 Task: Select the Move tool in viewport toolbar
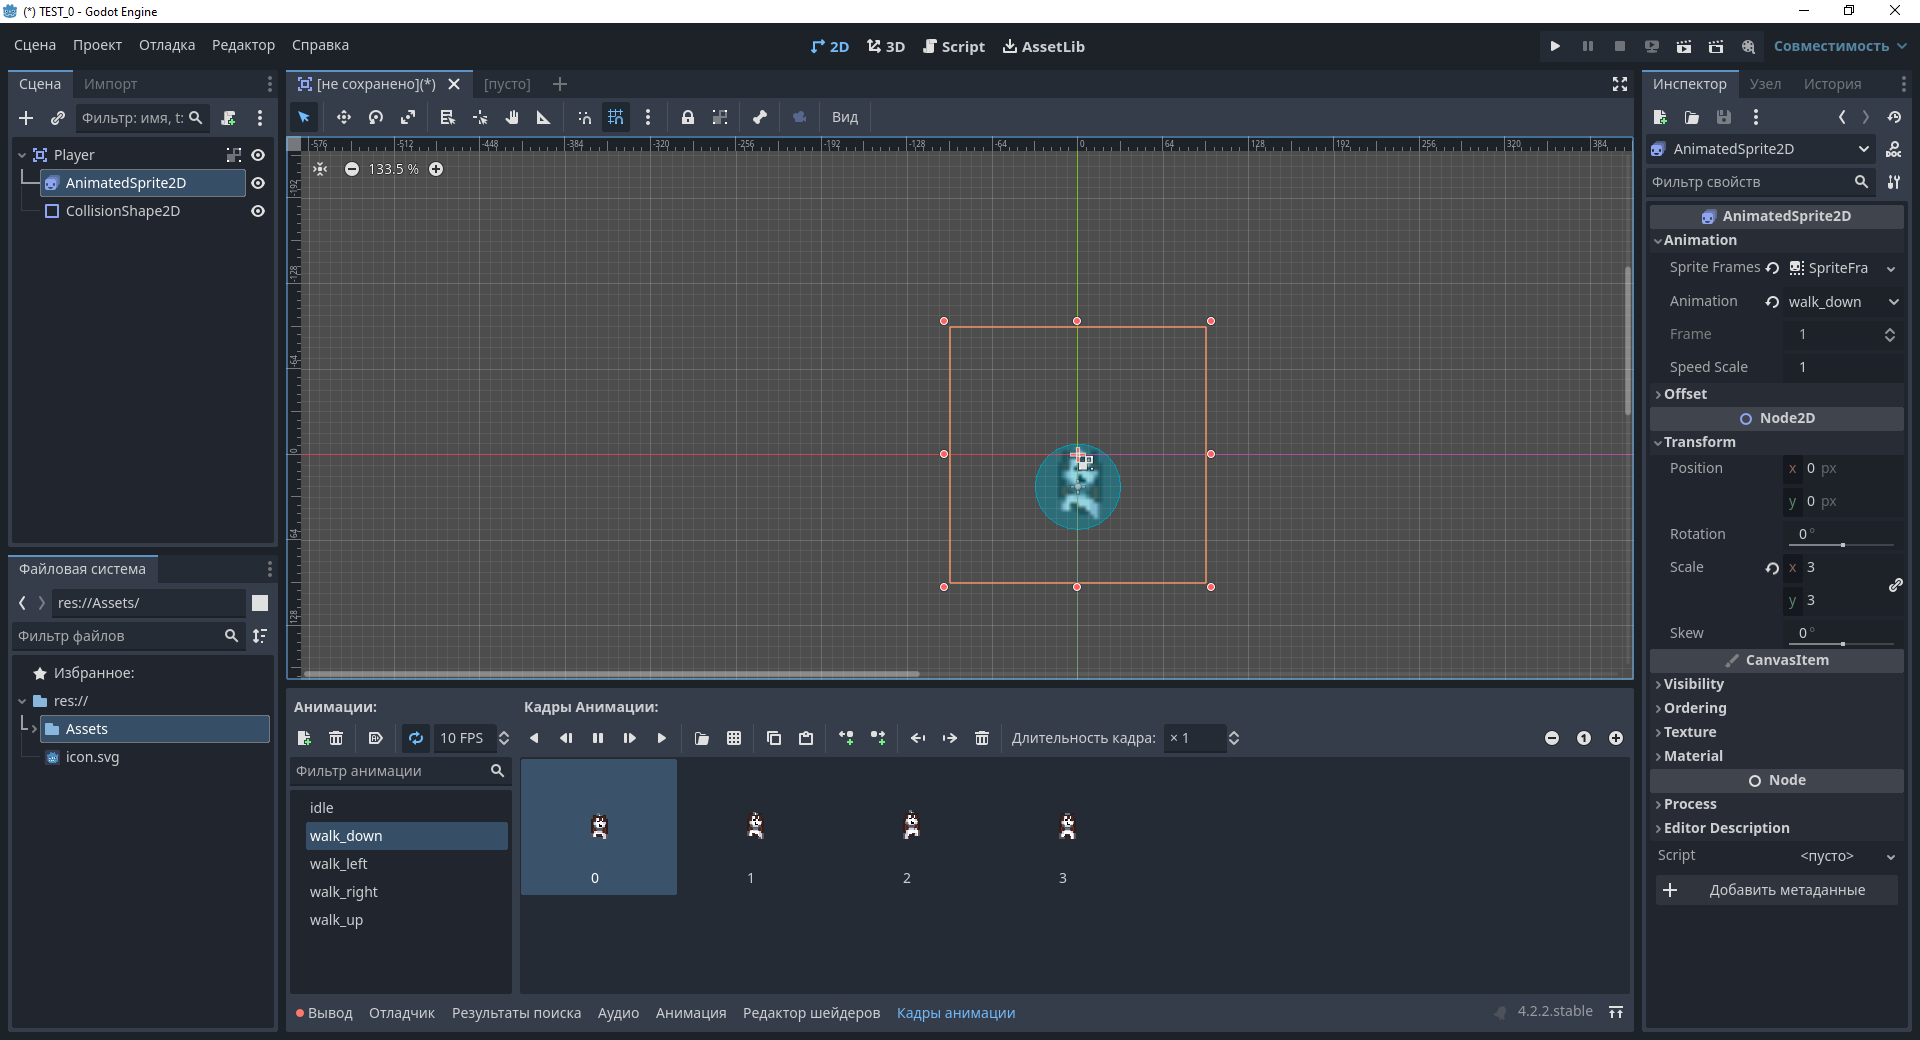[x=343, y=117]
